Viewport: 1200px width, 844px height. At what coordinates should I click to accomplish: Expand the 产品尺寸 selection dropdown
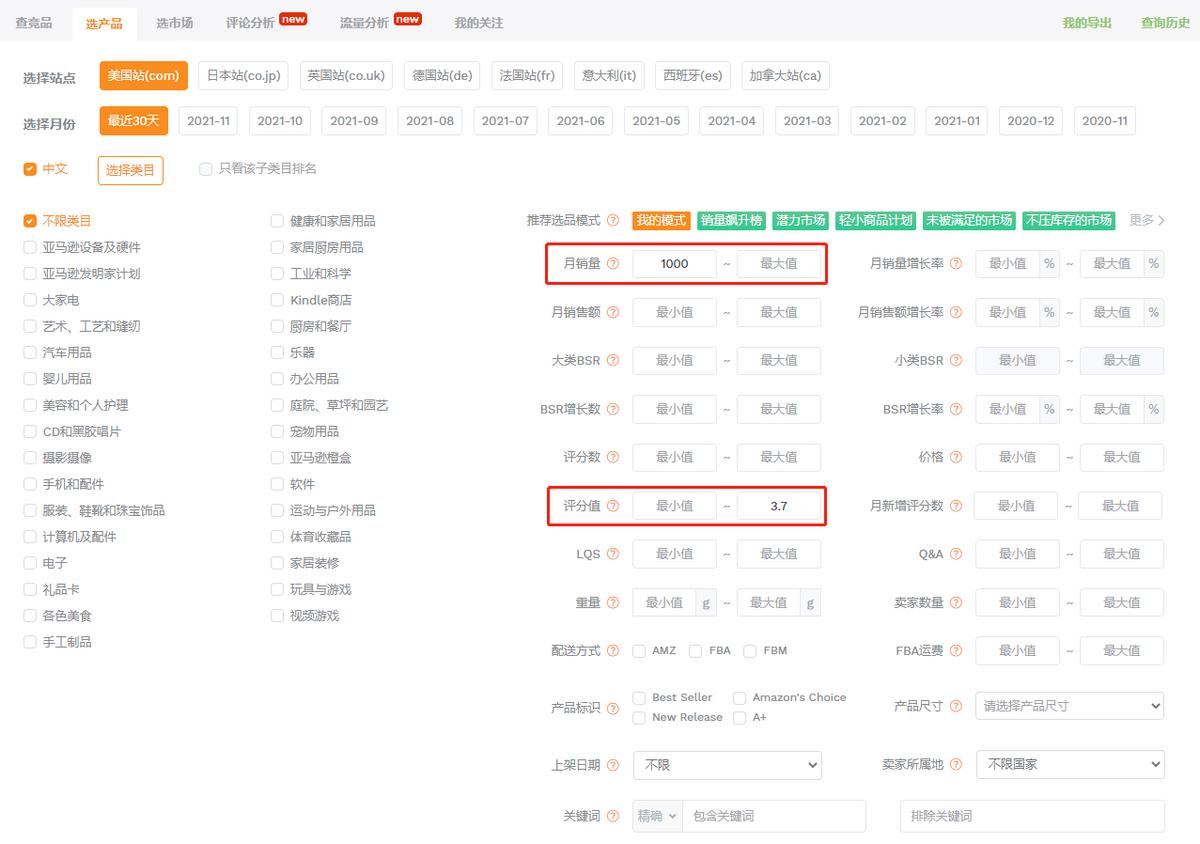tap(1069, 706)
